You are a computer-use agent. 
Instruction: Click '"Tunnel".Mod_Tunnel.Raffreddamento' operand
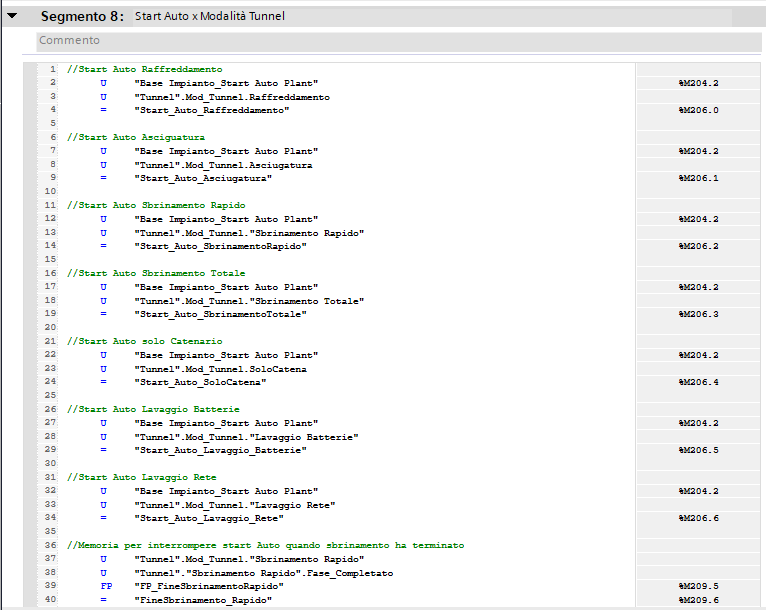pyautogui.click(x=232, y=97)
